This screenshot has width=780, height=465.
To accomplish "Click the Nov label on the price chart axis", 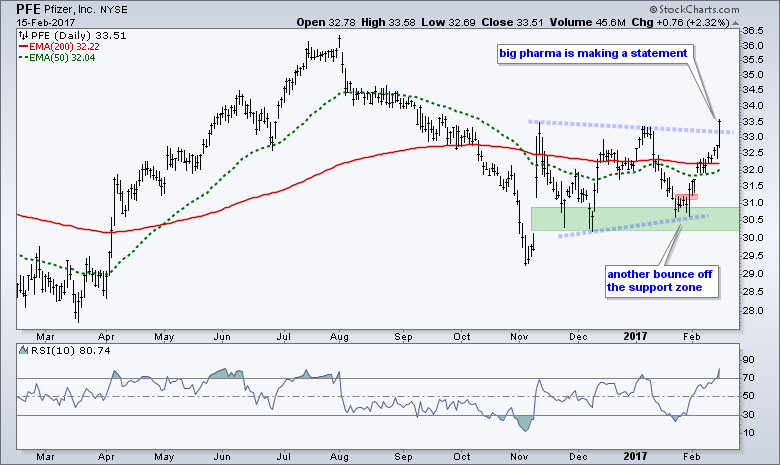I will tap(519, 337).
